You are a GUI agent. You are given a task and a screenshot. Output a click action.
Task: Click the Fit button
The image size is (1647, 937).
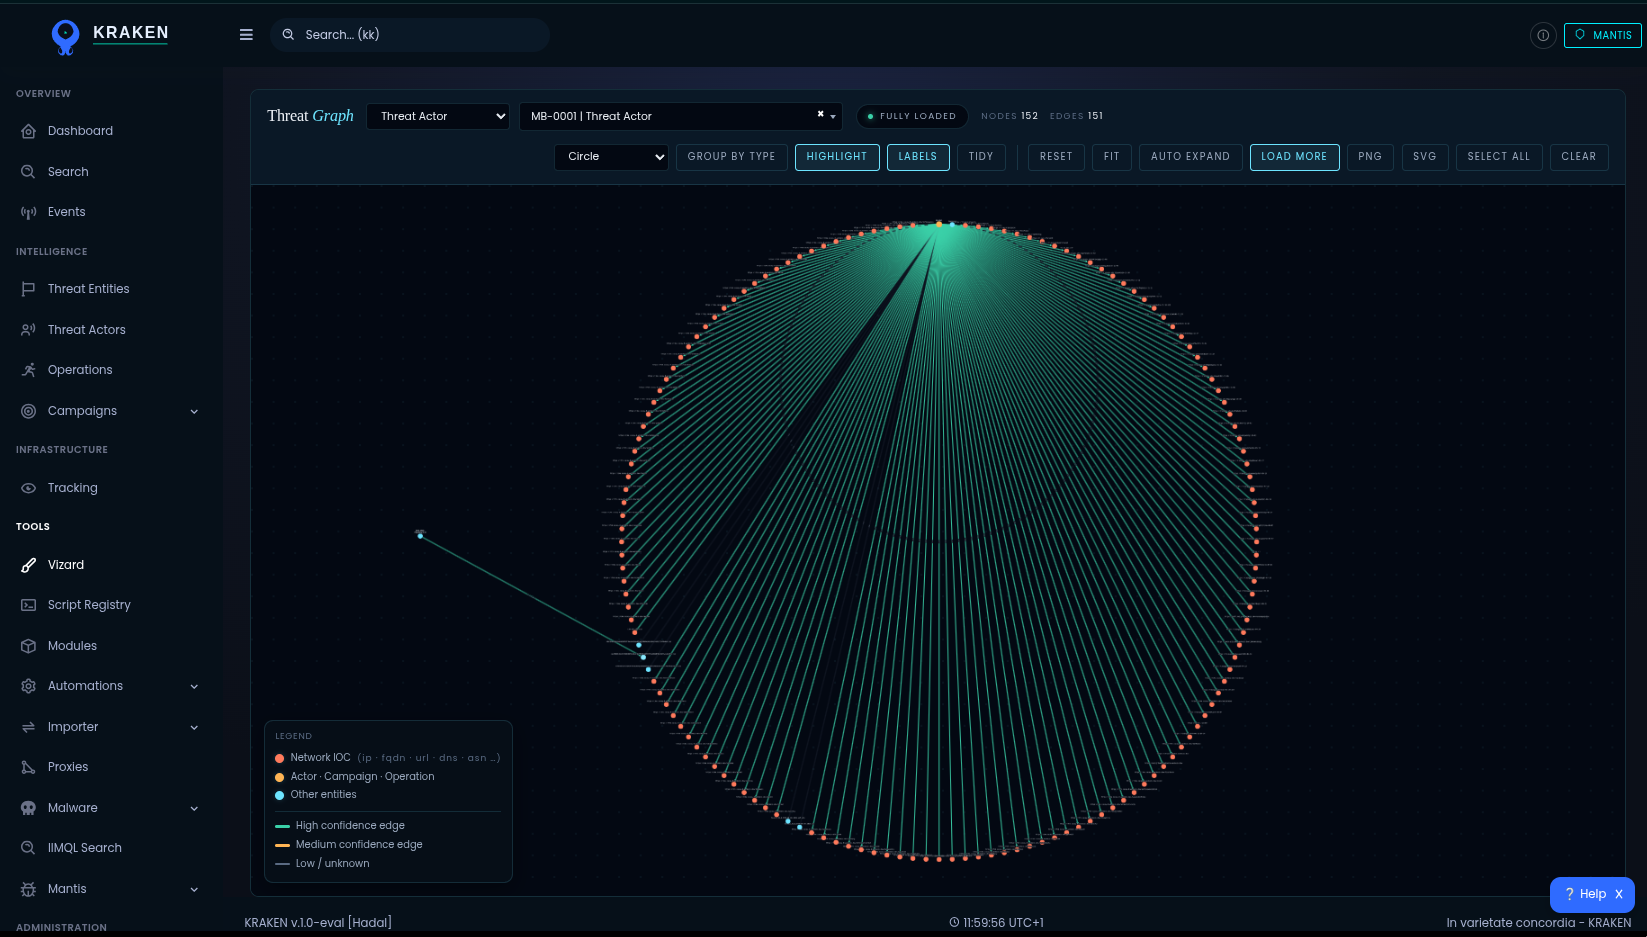click(x=1112, y=157)
